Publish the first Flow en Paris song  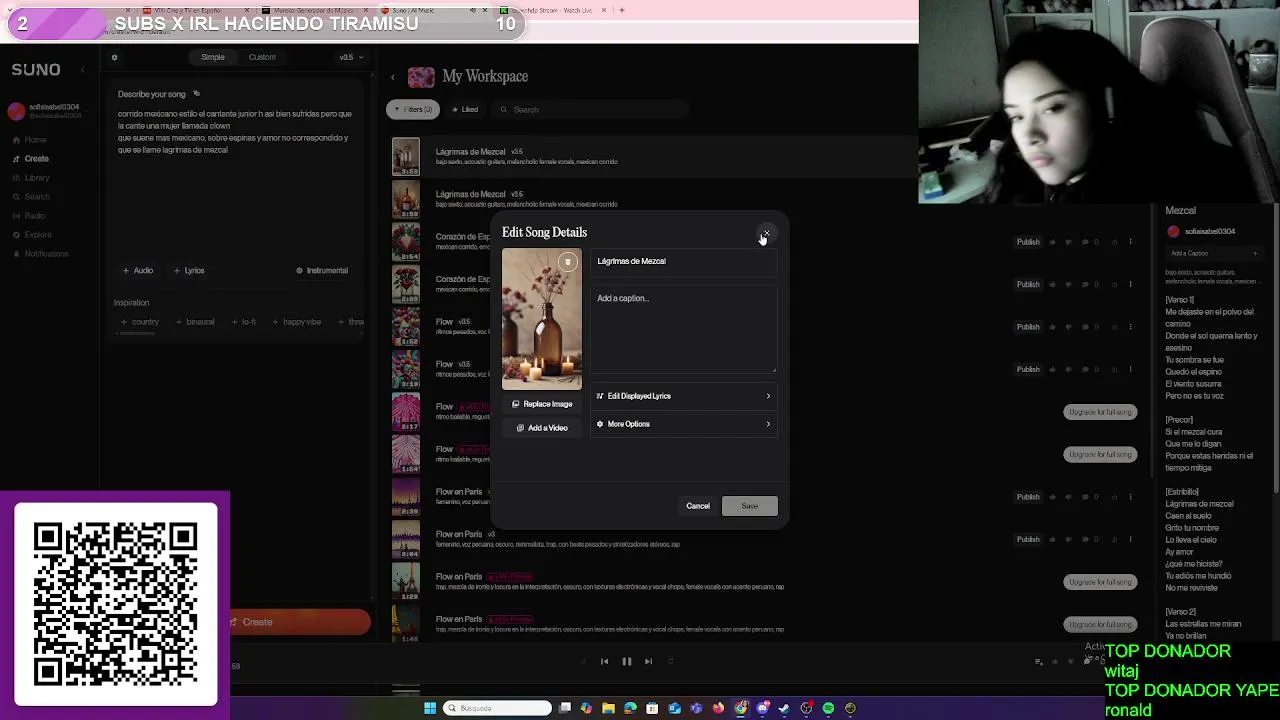1028,497
